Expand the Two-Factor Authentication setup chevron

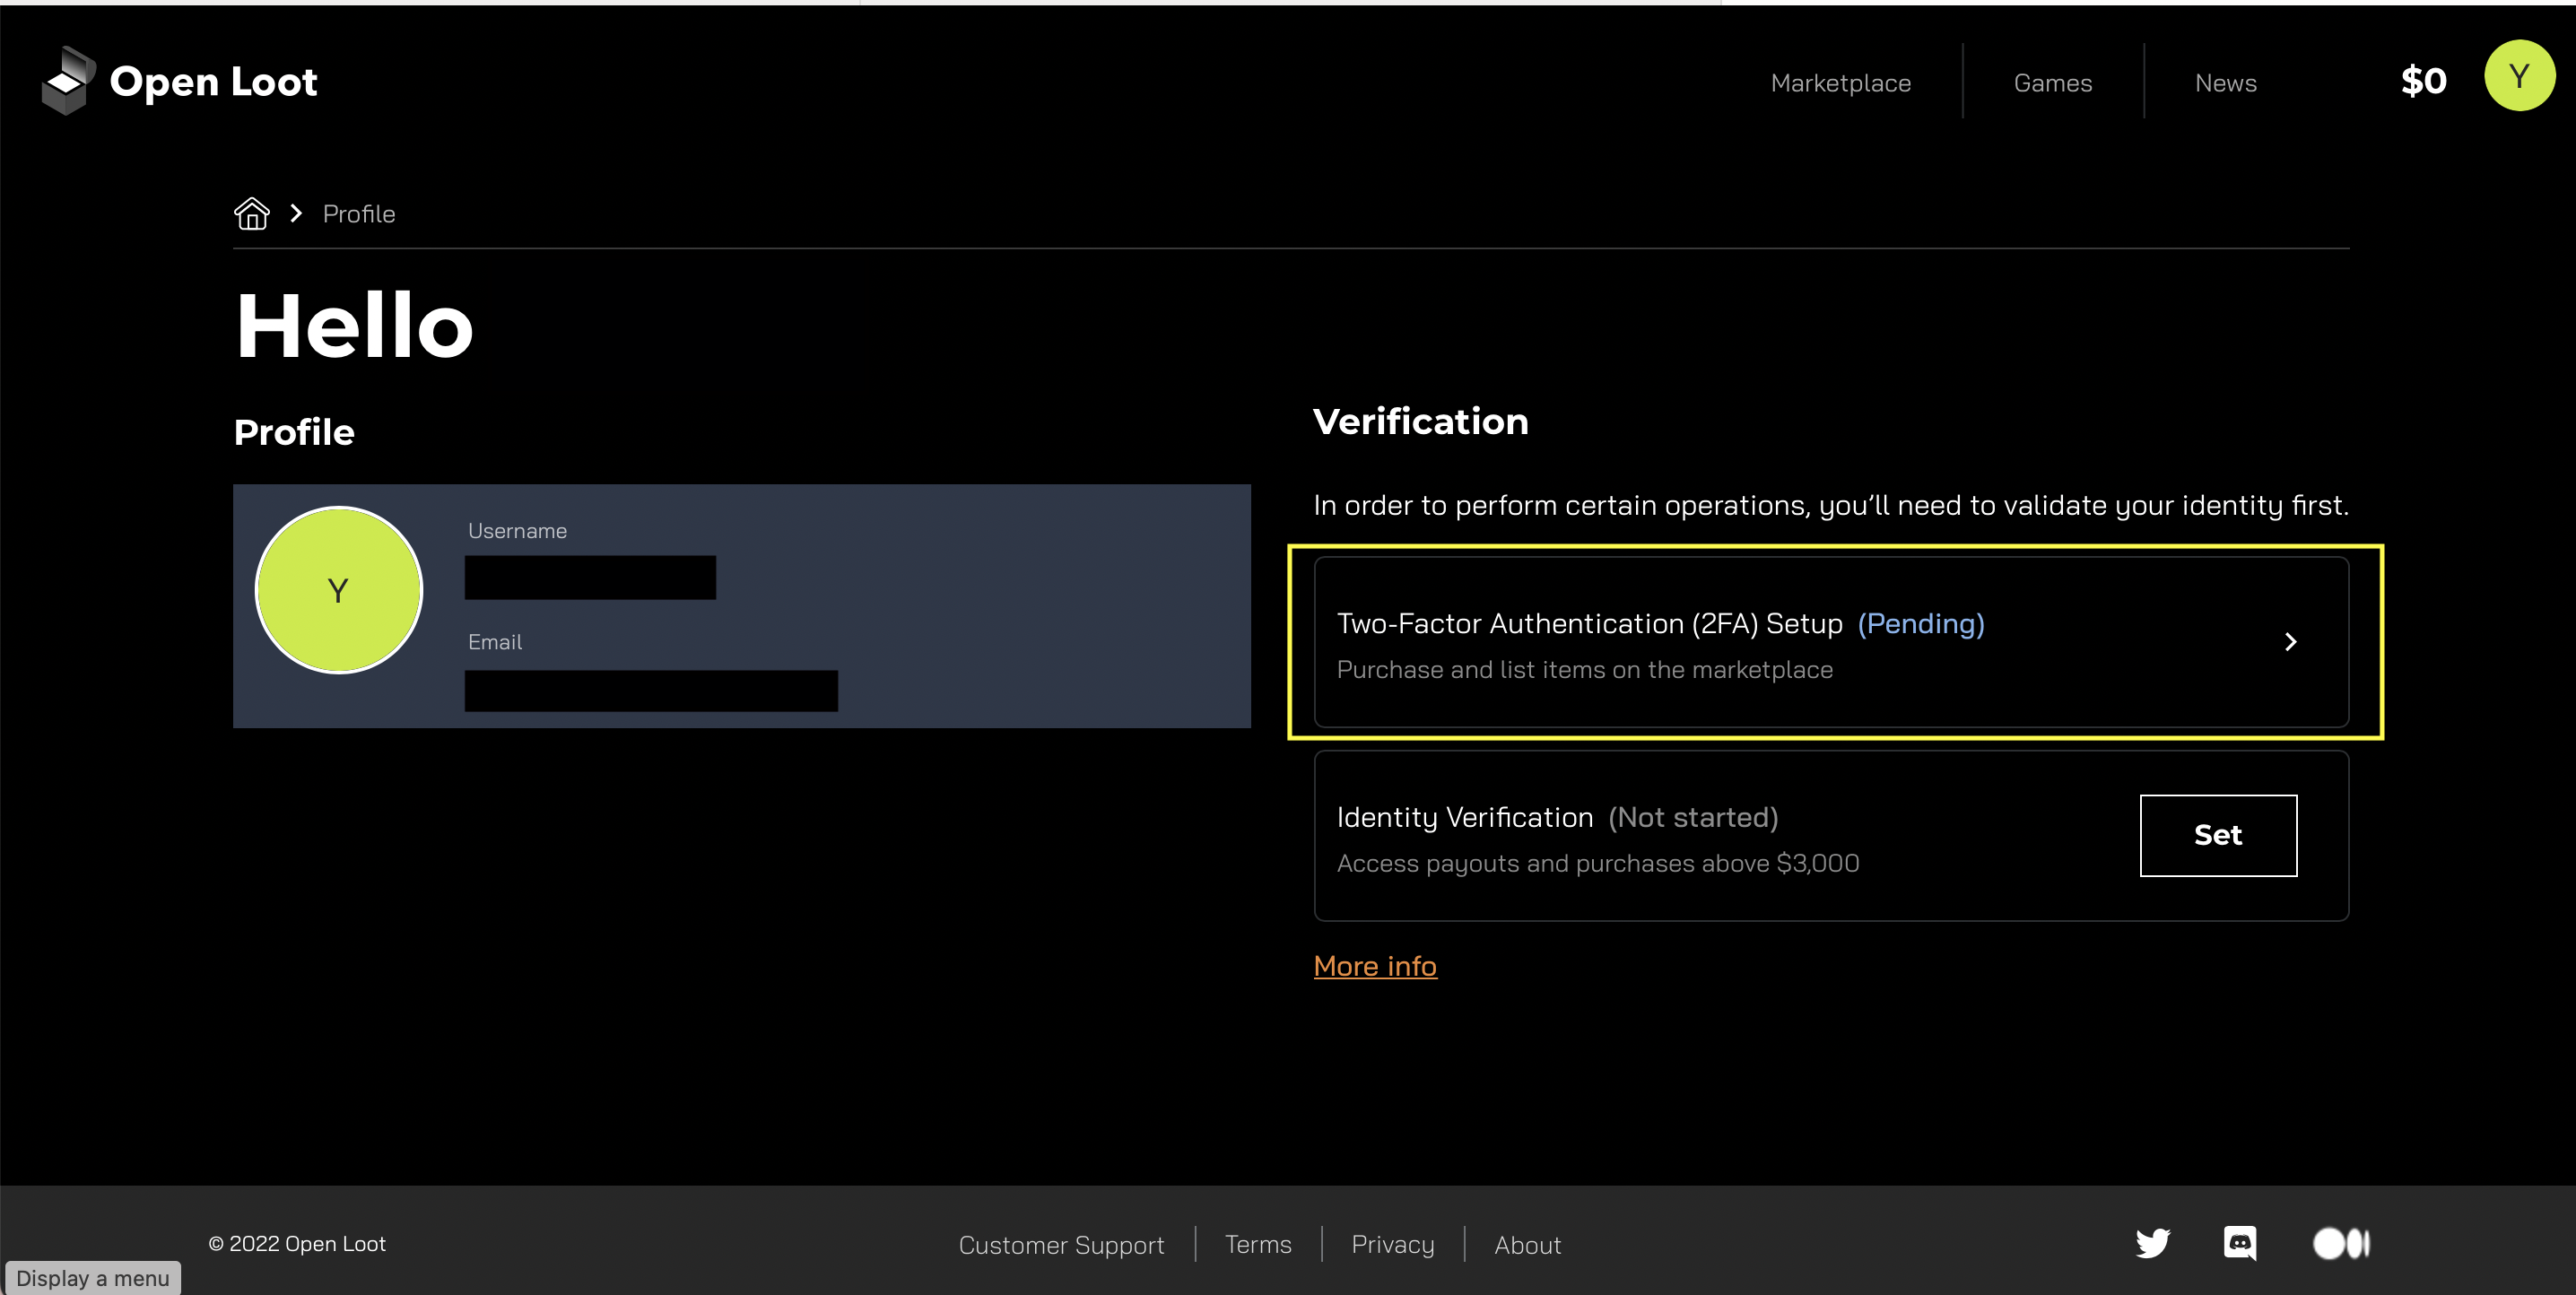2291,642
